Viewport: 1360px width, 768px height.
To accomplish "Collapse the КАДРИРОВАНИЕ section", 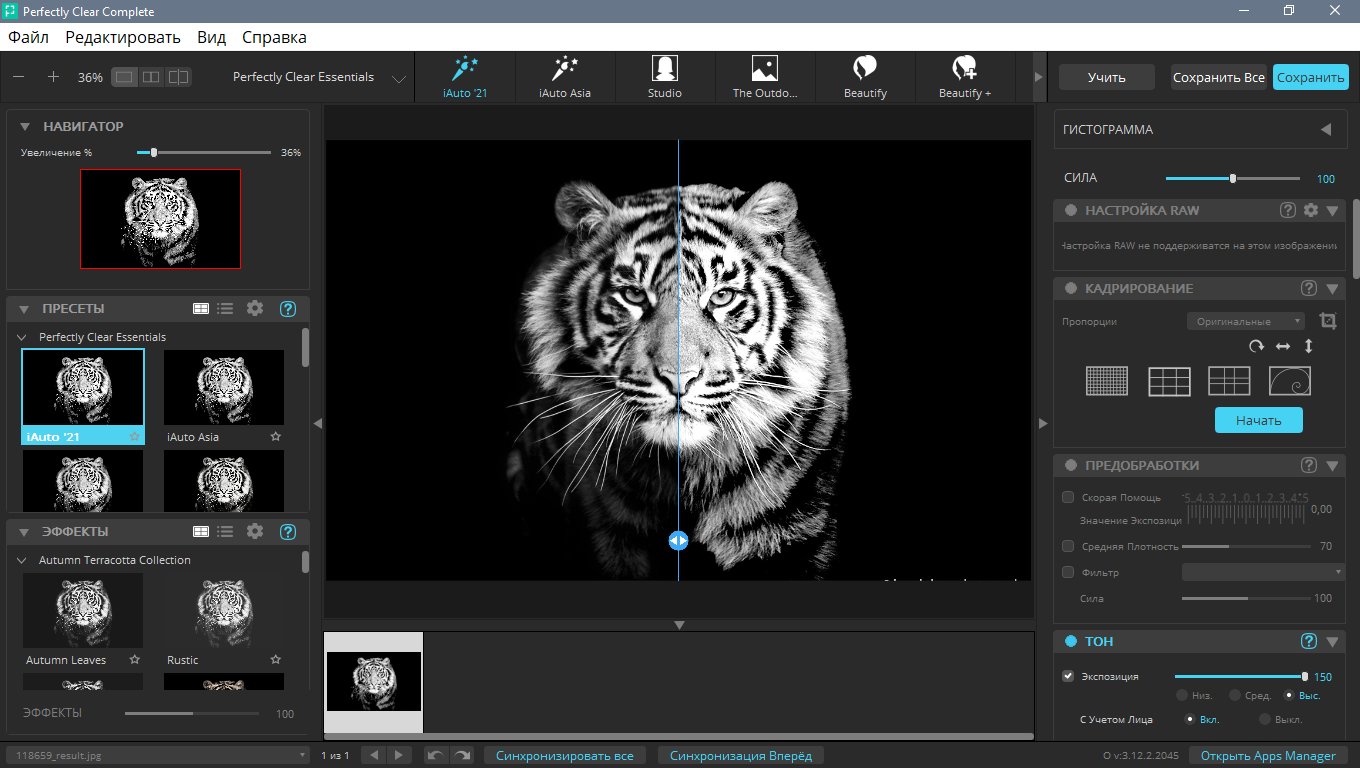I will 1333,289.
